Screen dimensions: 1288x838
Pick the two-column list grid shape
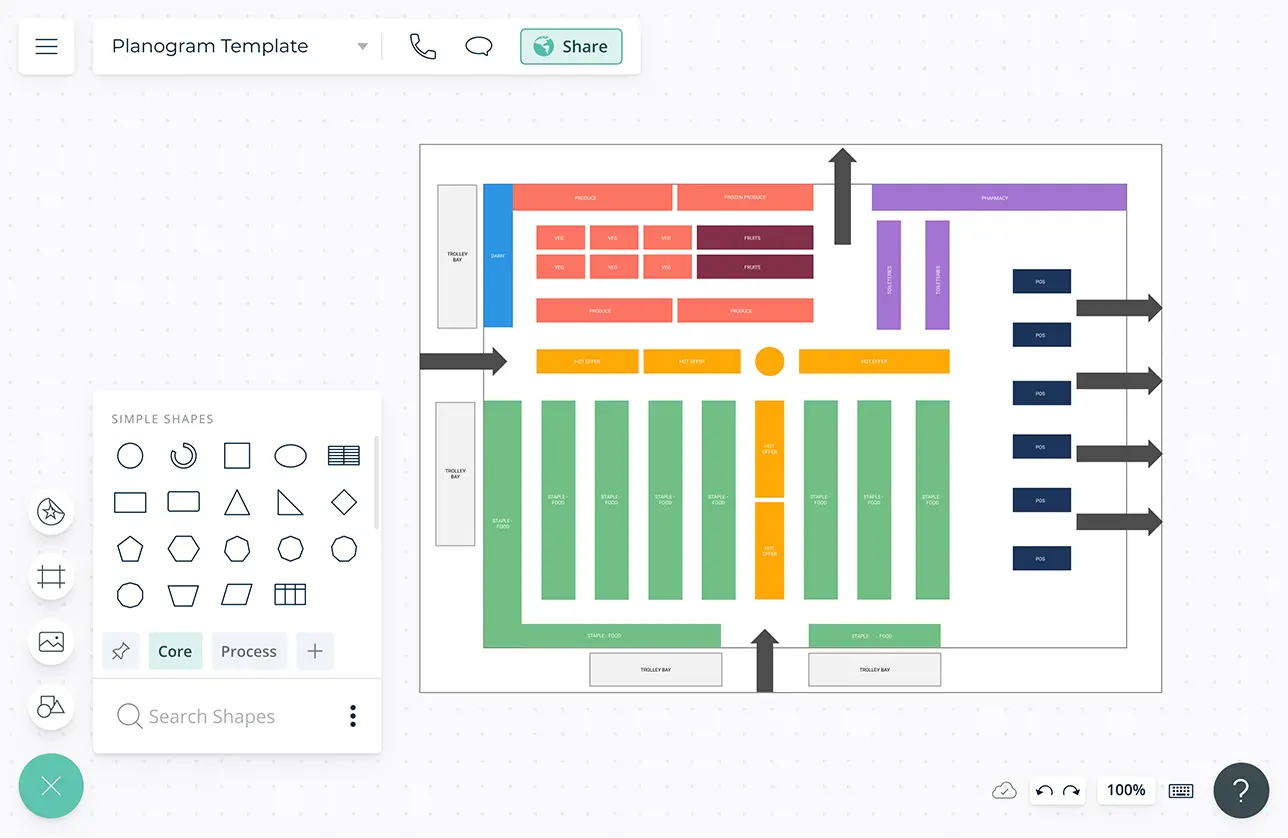coord(344,456)
